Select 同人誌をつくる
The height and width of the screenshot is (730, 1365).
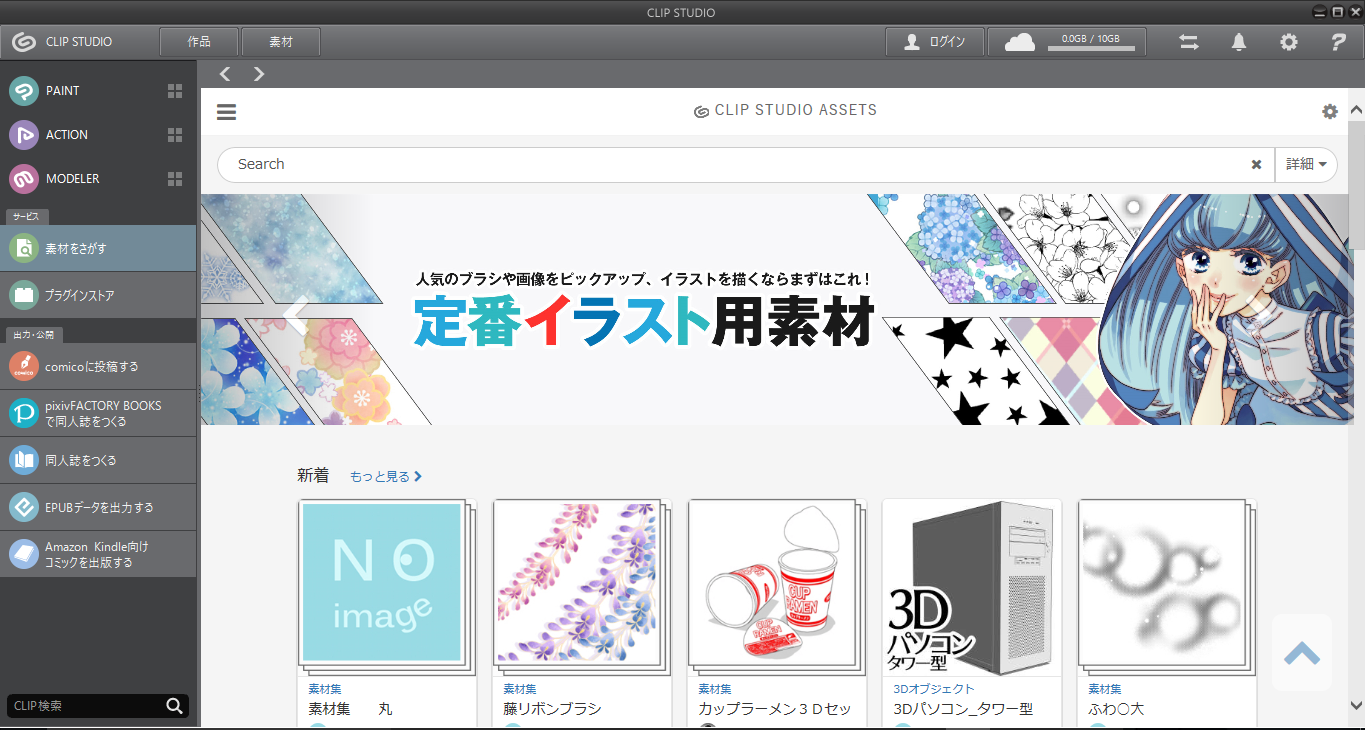point(98,460)
